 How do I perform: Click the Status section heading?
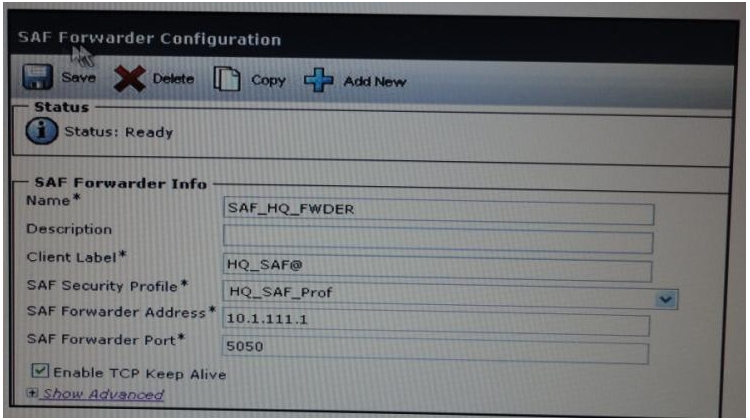click(x=62, y=107)
